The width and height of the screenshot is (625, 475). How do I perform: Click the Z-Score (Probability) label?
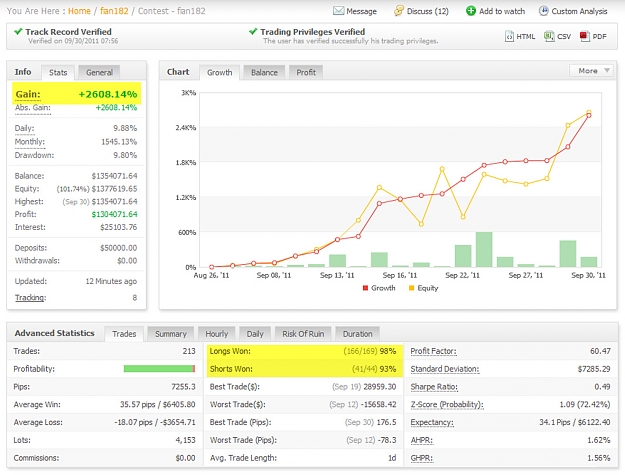click(x=447, y=404)
